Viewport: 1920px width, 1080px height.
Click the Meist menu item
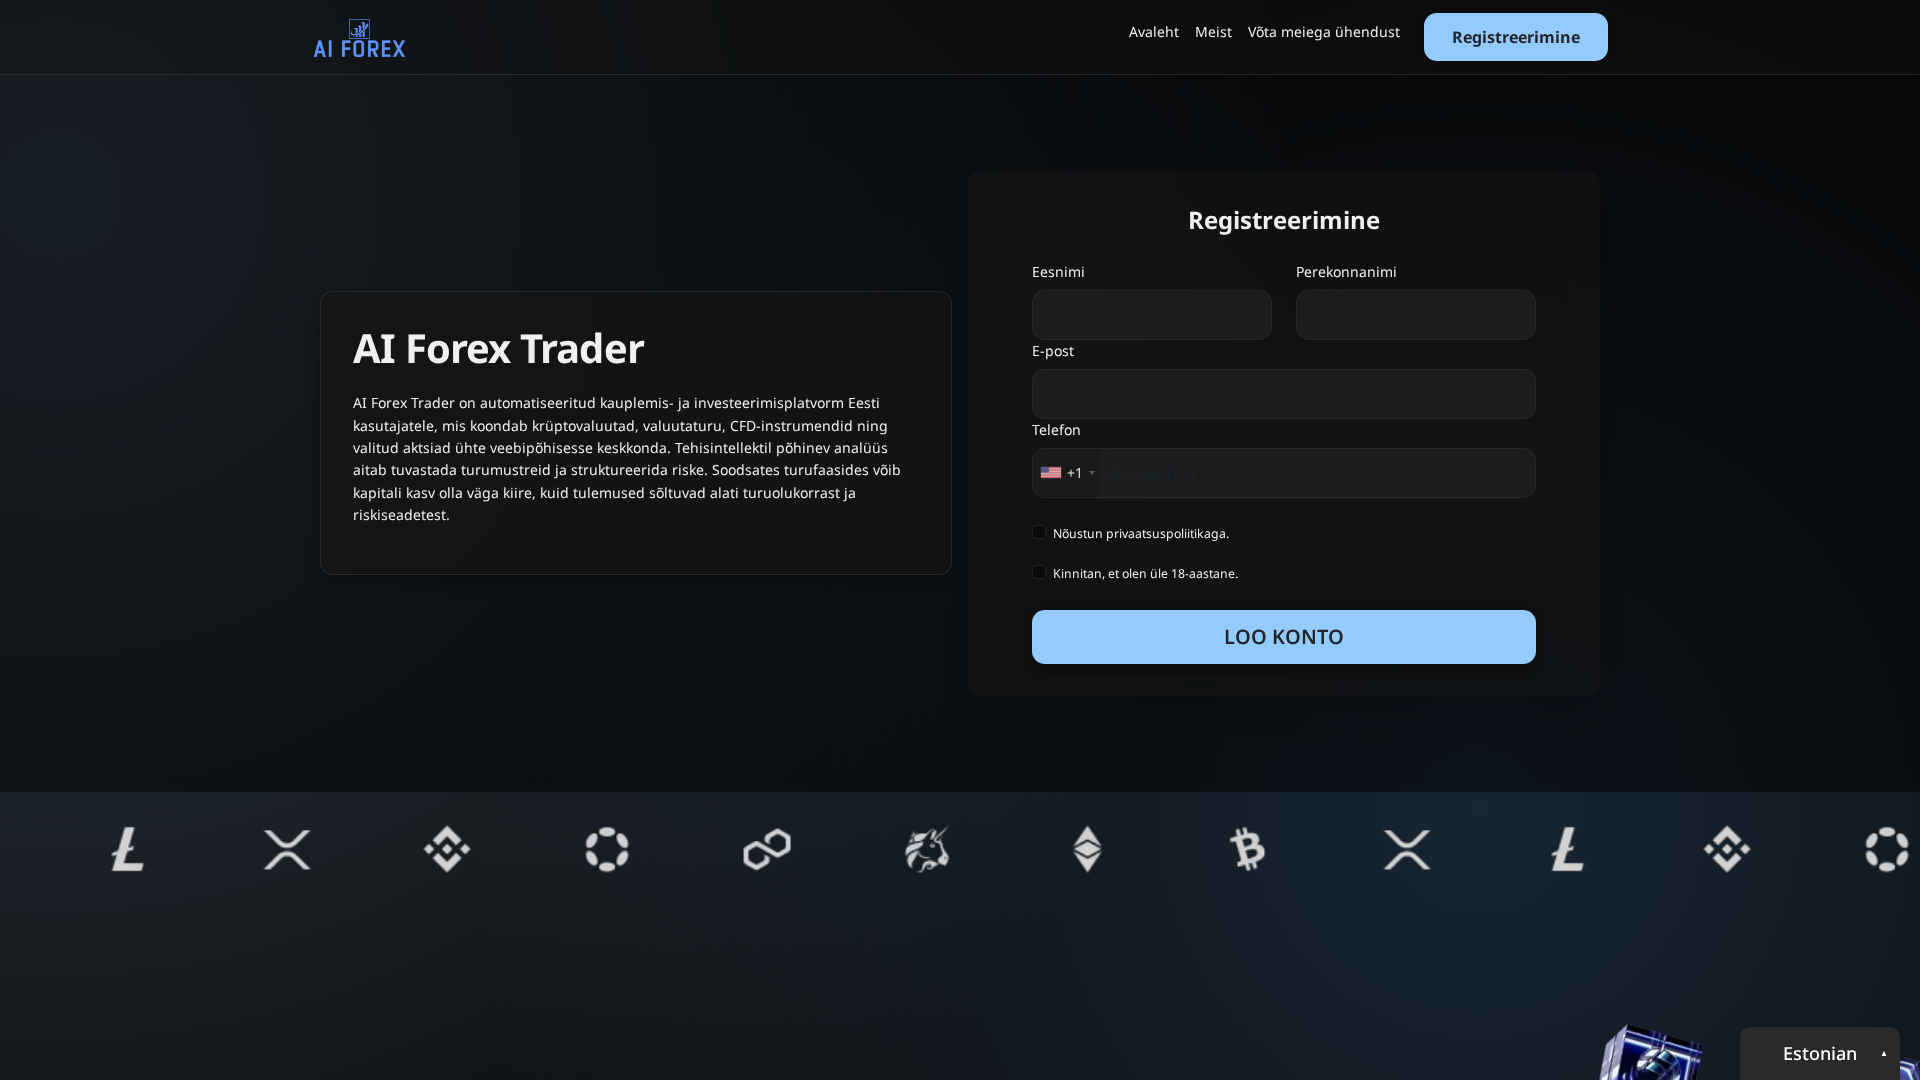(x=1212, y=32)
